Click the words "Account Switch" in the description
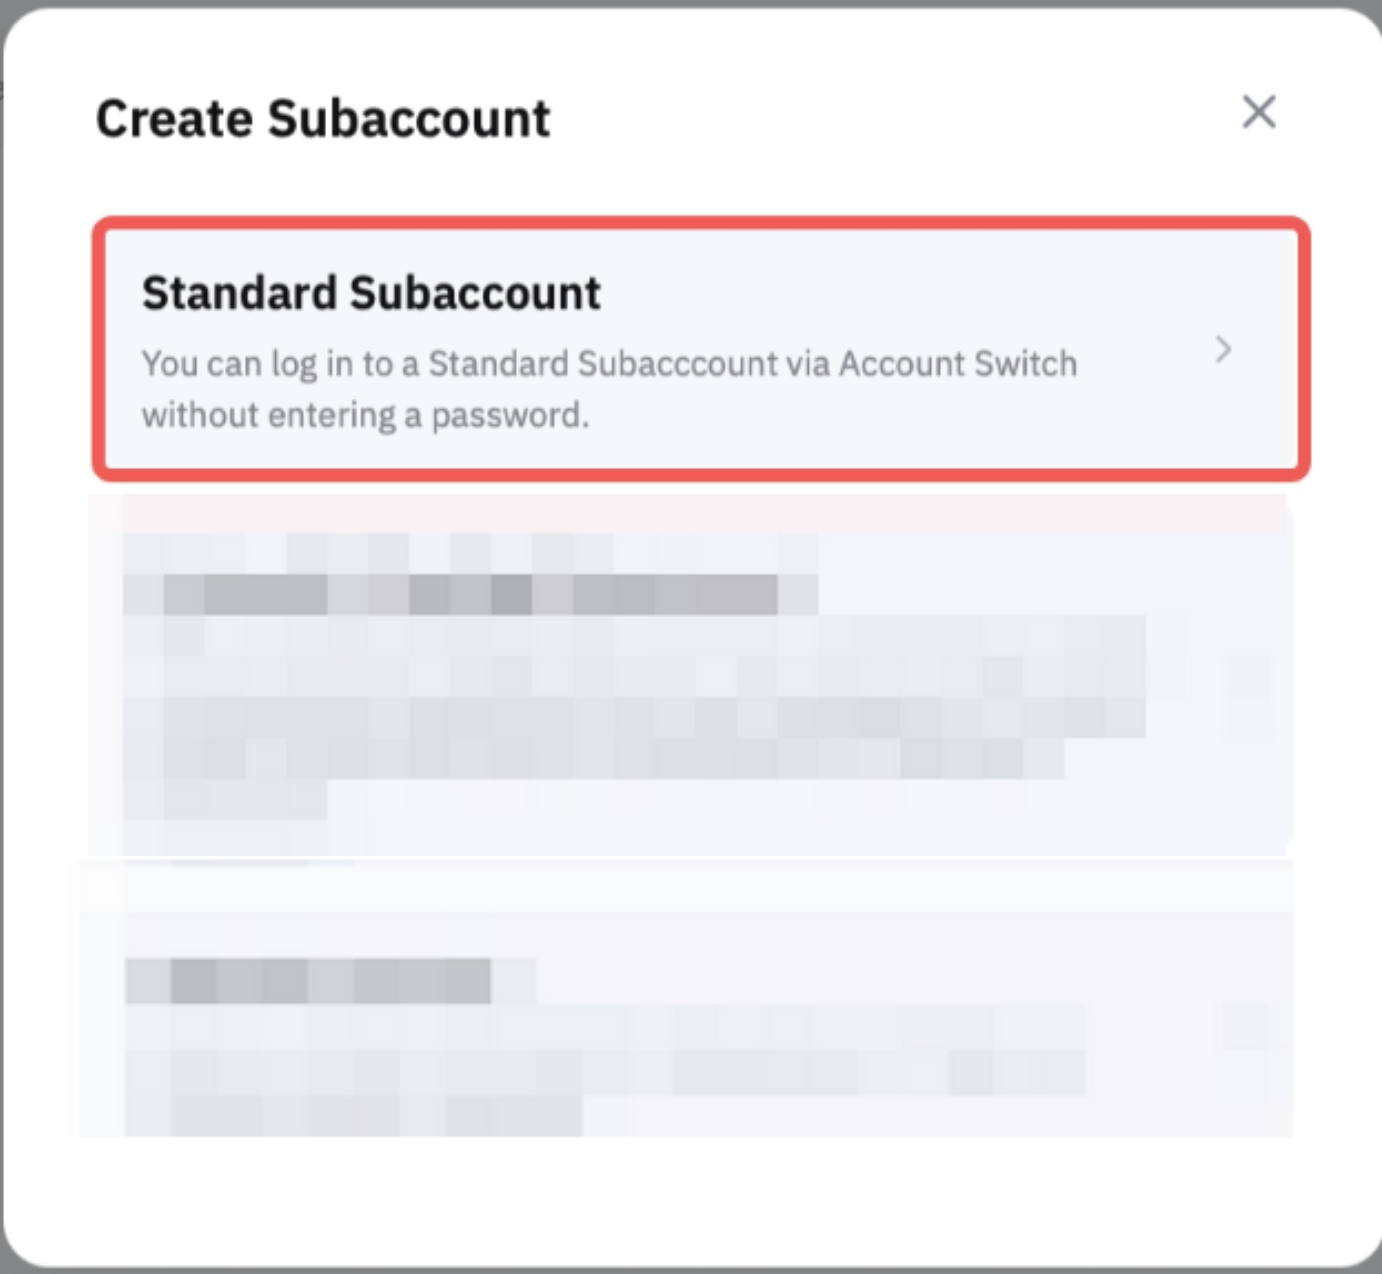 point(957,364)
